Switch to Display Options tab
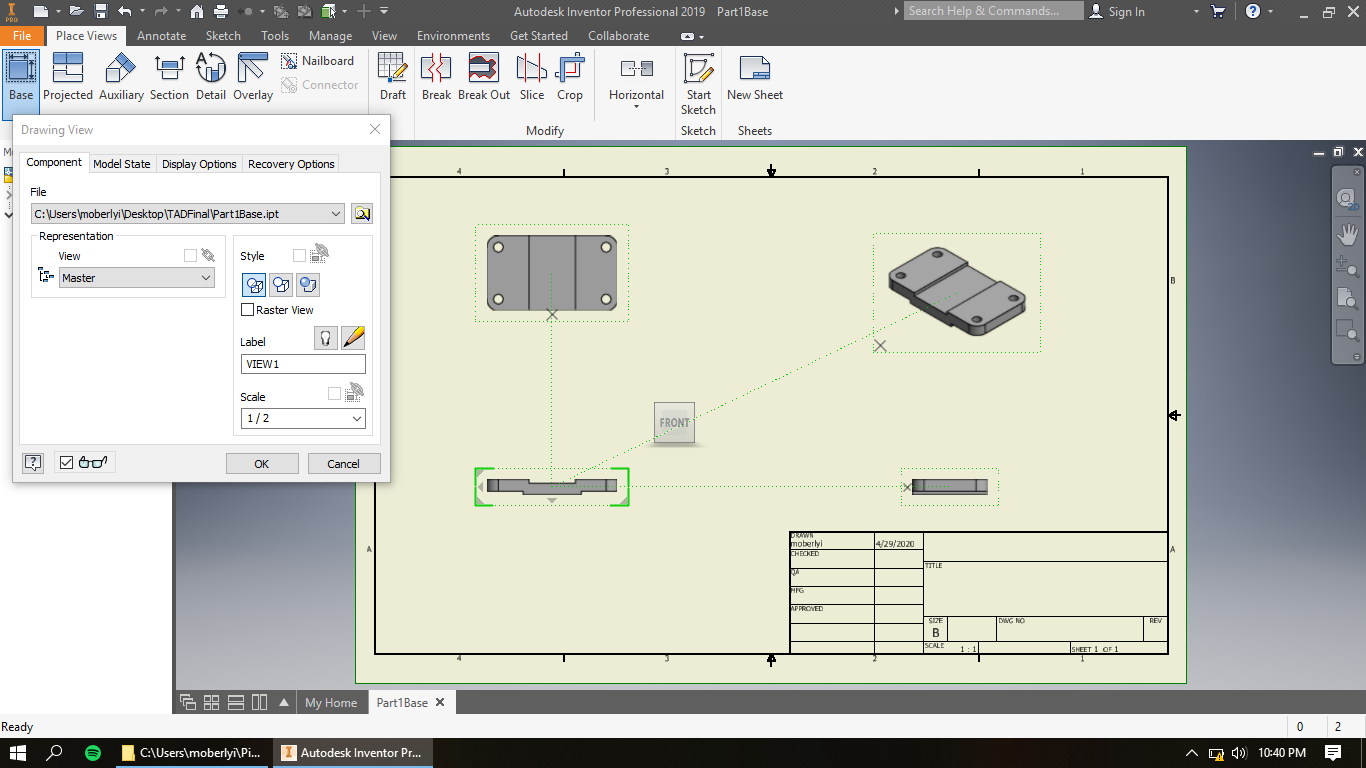The height and width of the screenshot is (768, 1366). 199,164
